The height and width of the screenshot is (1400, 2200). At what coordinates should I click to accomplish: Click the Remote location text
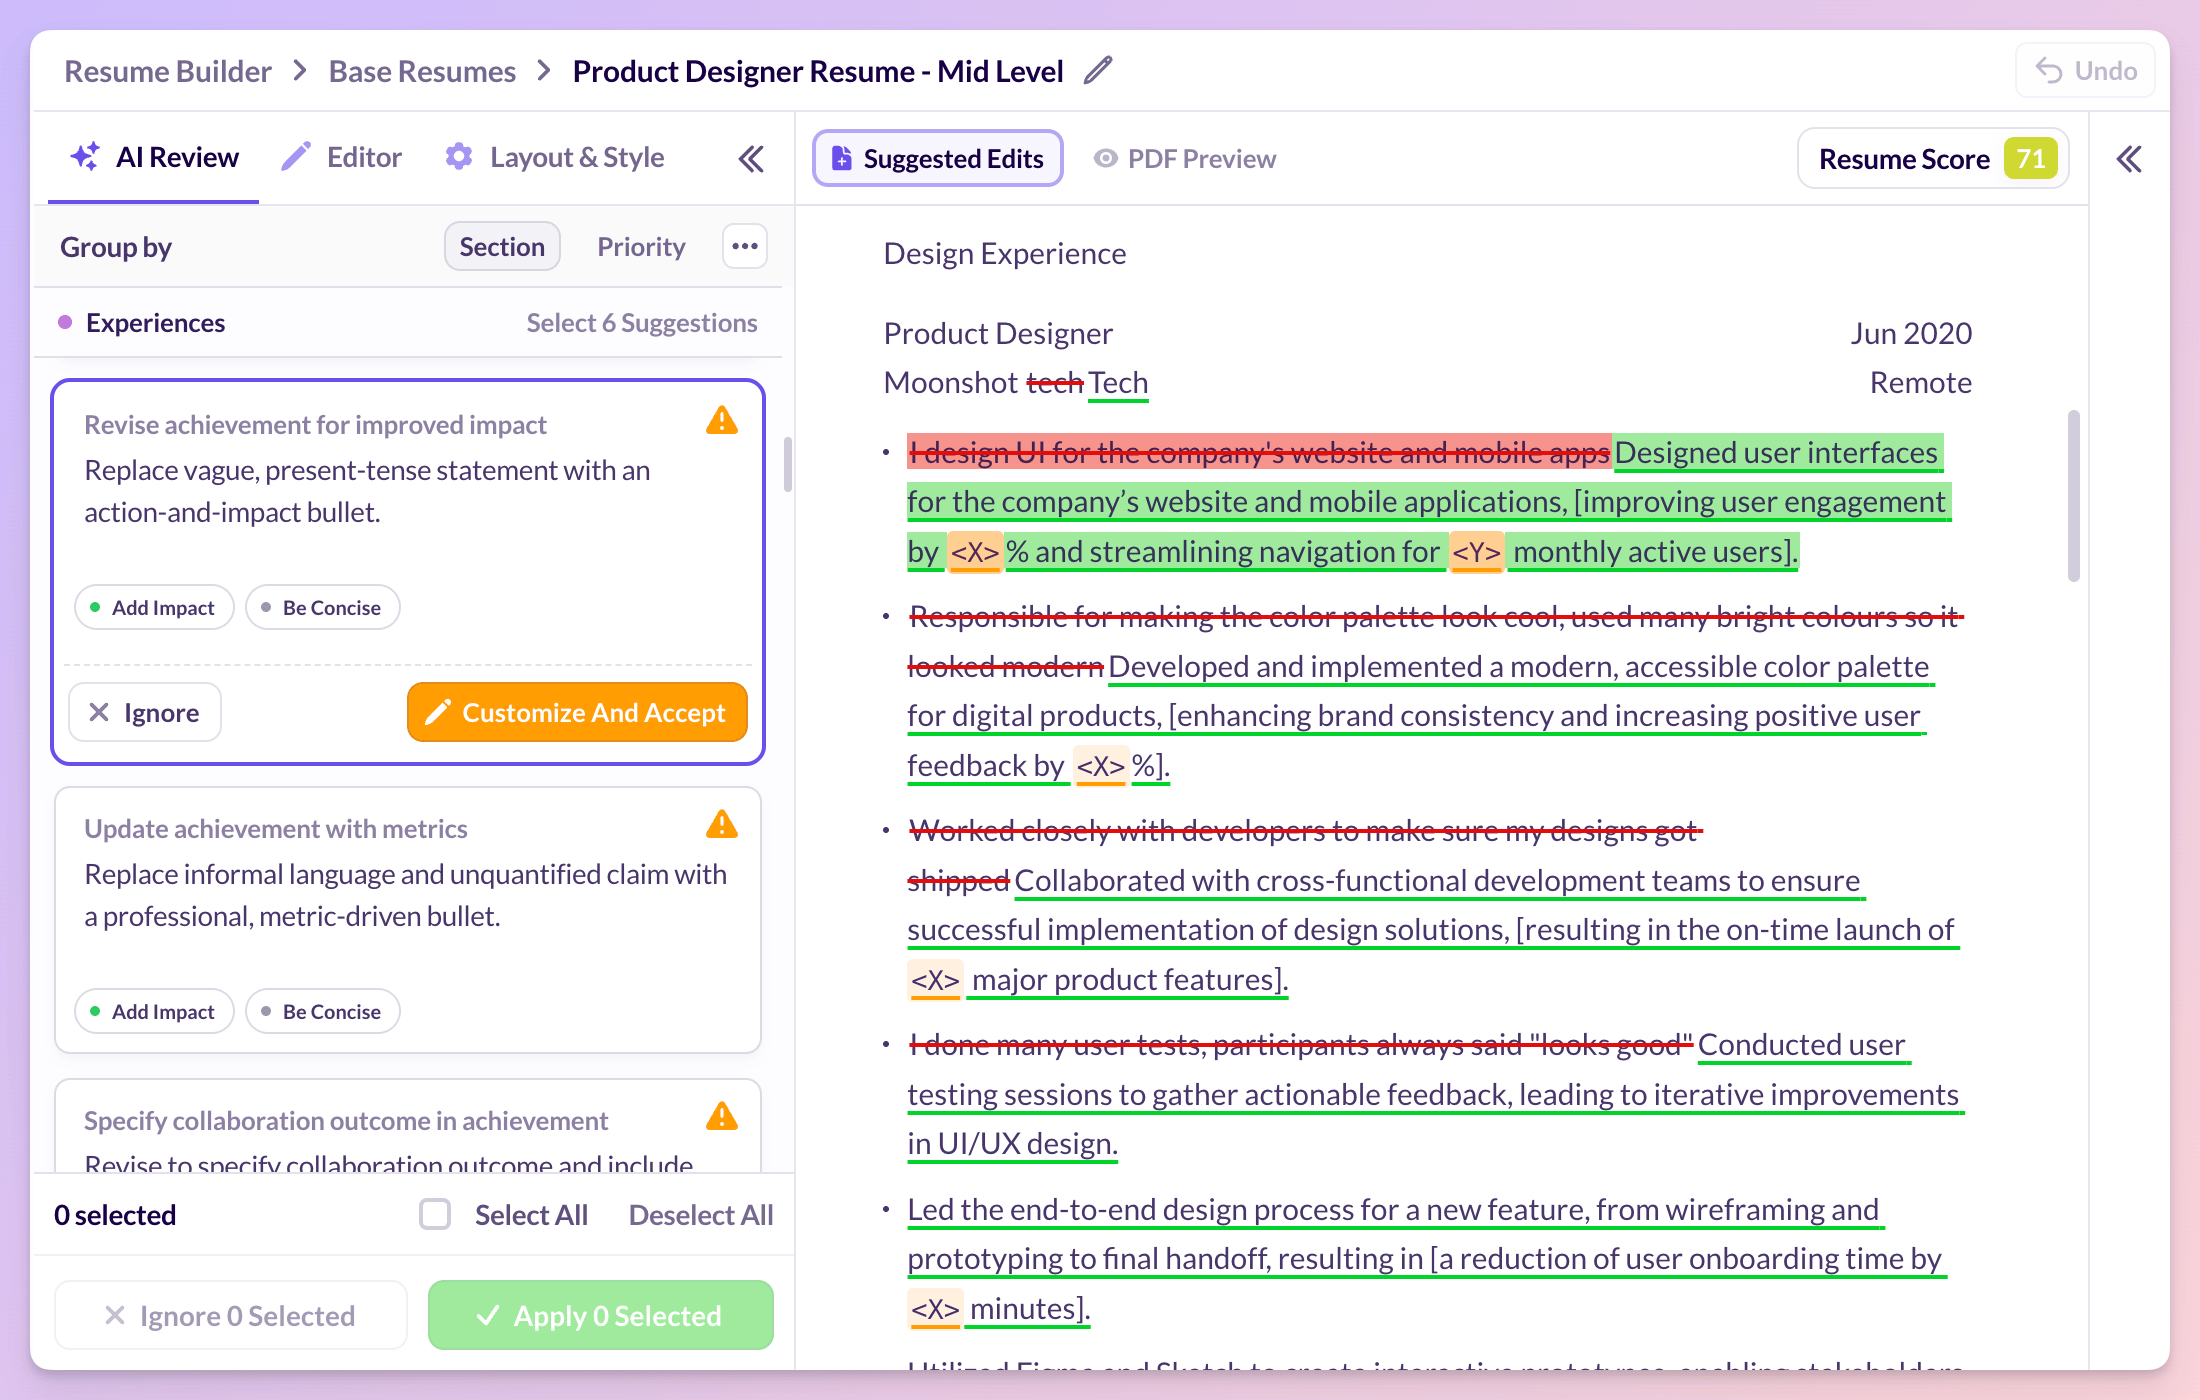[x=1921, y=382]
